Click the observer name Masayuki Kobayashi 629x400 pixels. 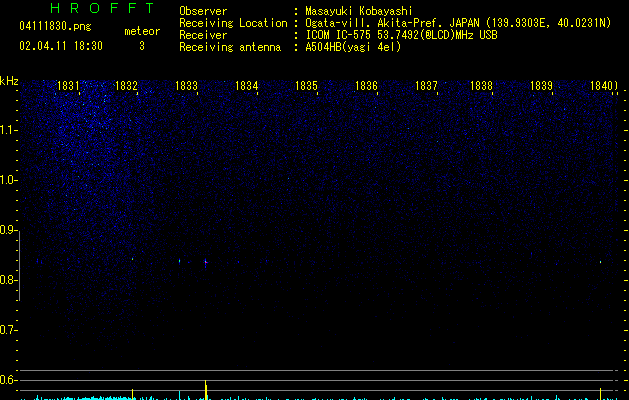click(359, 11)
